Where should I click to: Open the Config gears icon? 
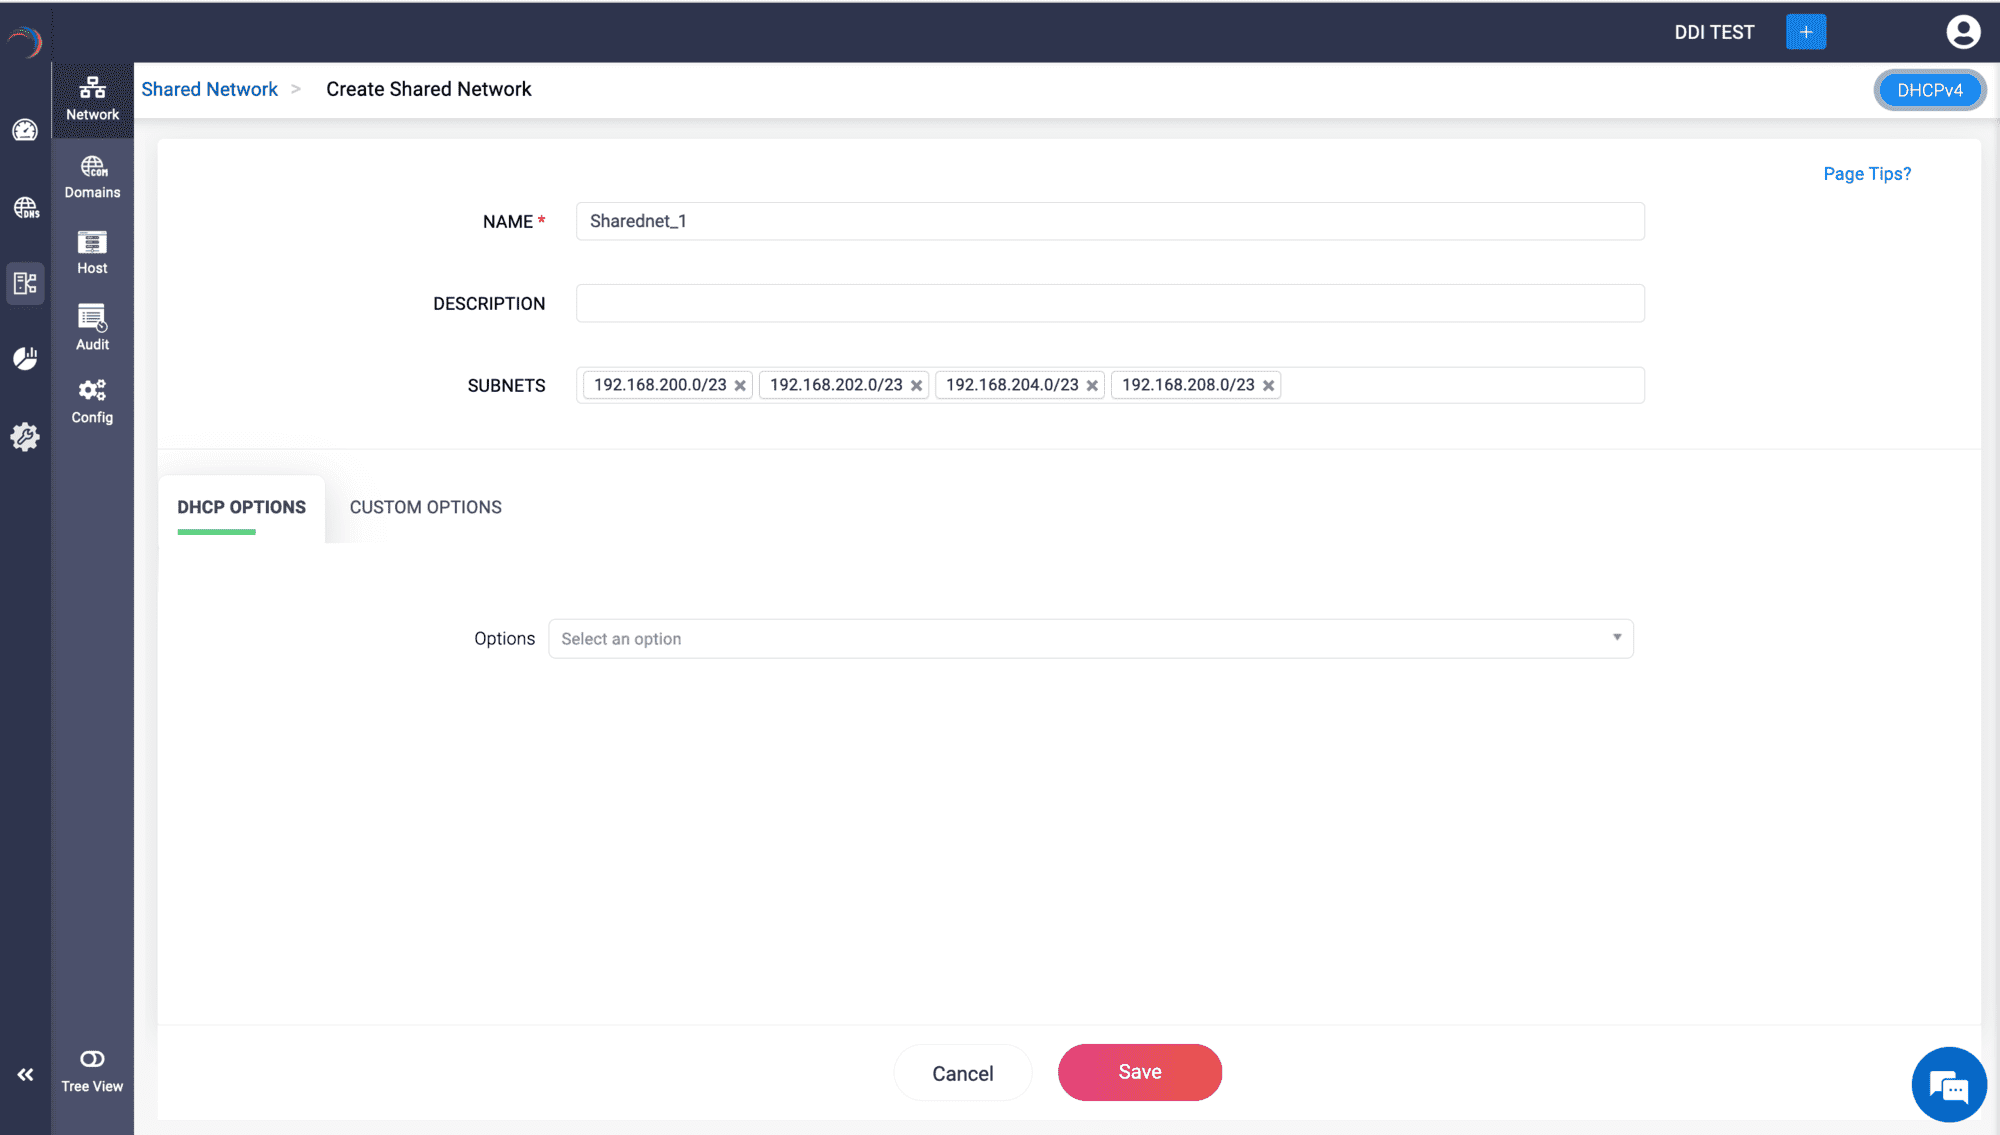coord(92,400)
